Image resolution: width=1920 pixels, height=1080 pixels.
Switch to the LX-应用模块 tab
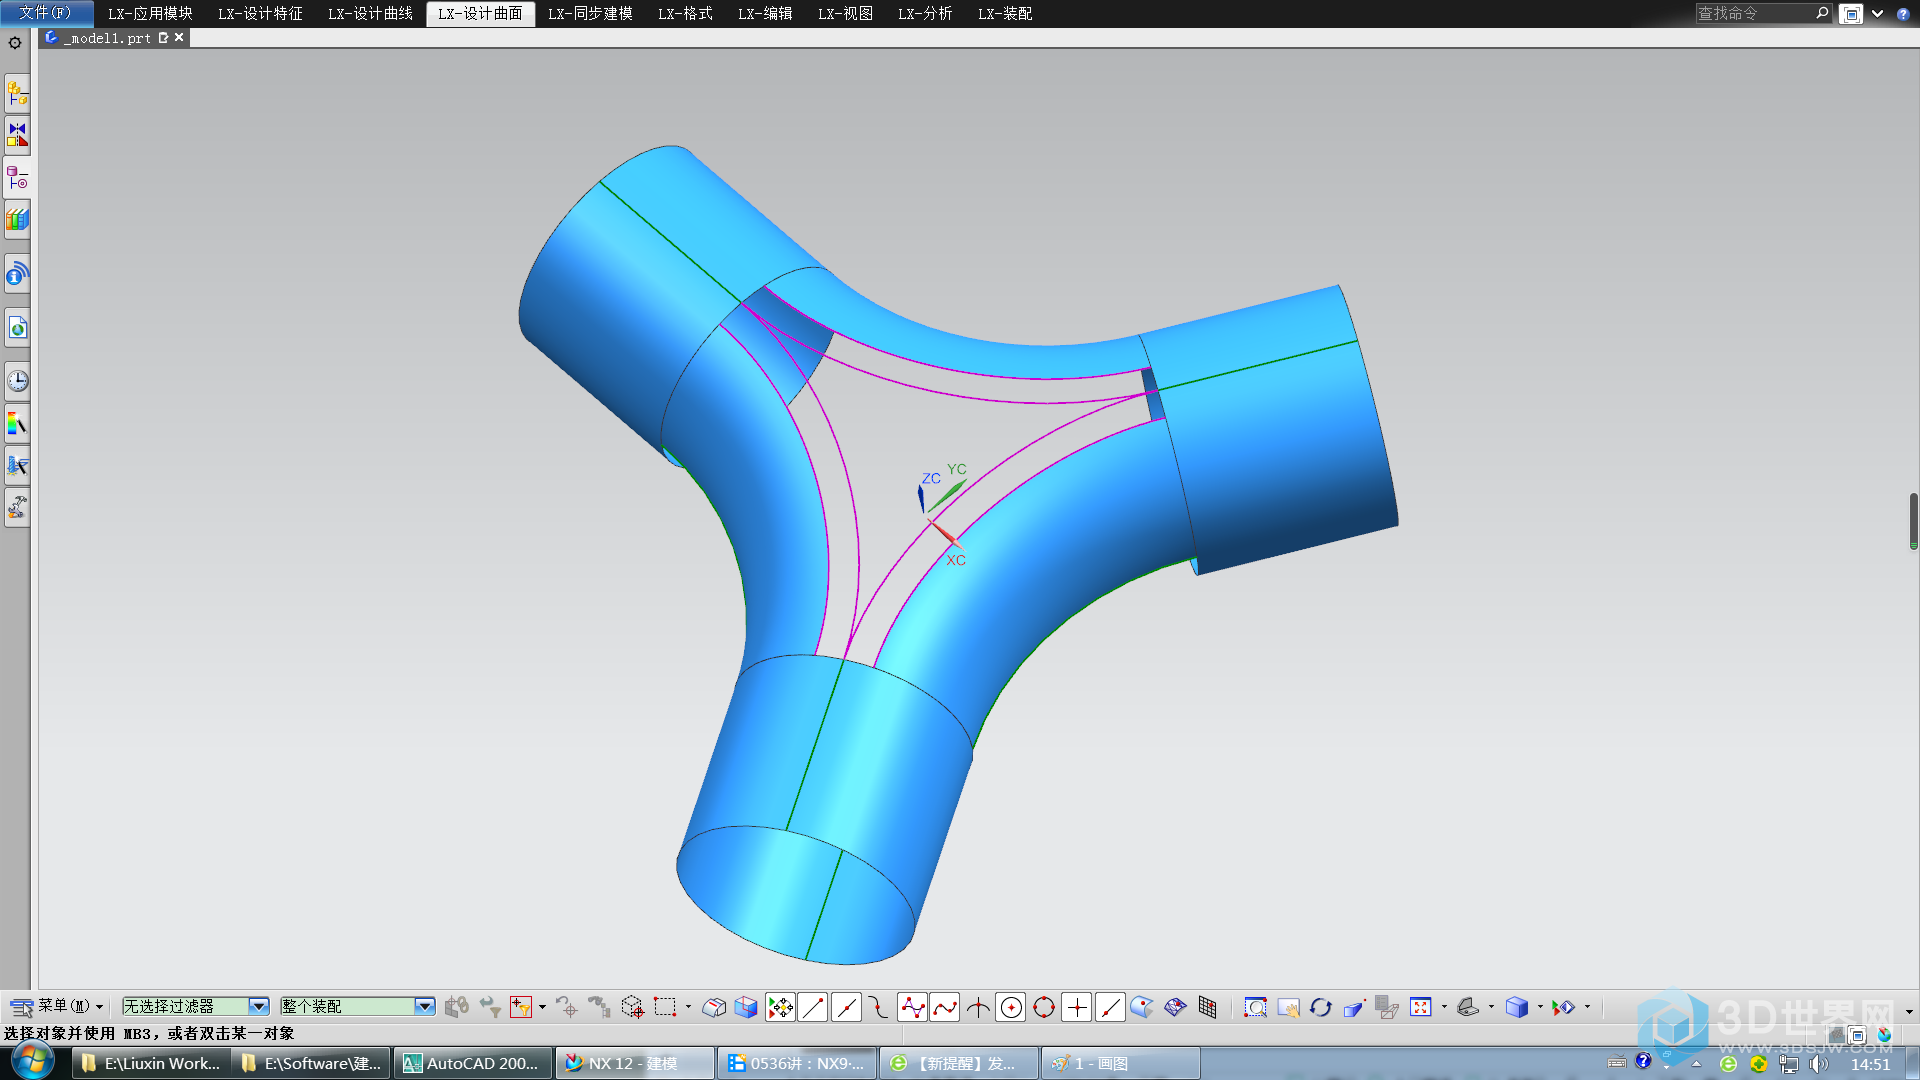[150, 13]
